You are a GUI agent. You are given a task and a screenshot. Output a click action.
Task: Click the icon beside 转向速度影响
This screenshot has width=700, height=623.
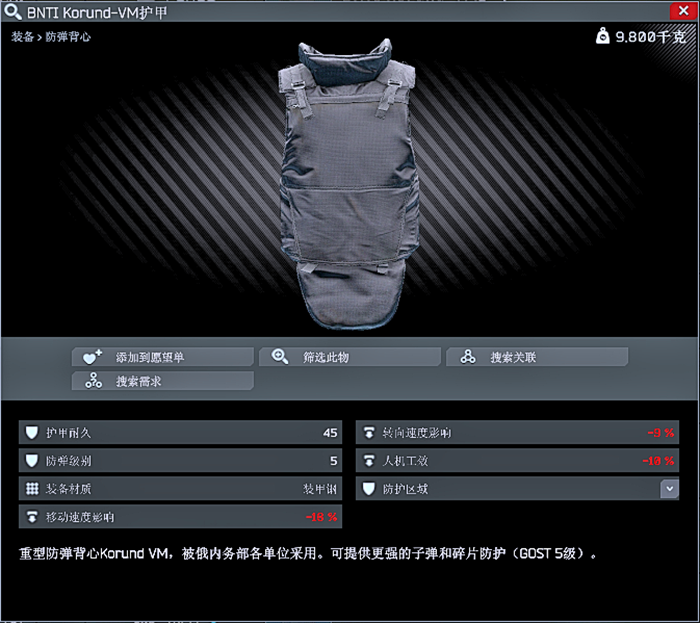pos(369,432)
